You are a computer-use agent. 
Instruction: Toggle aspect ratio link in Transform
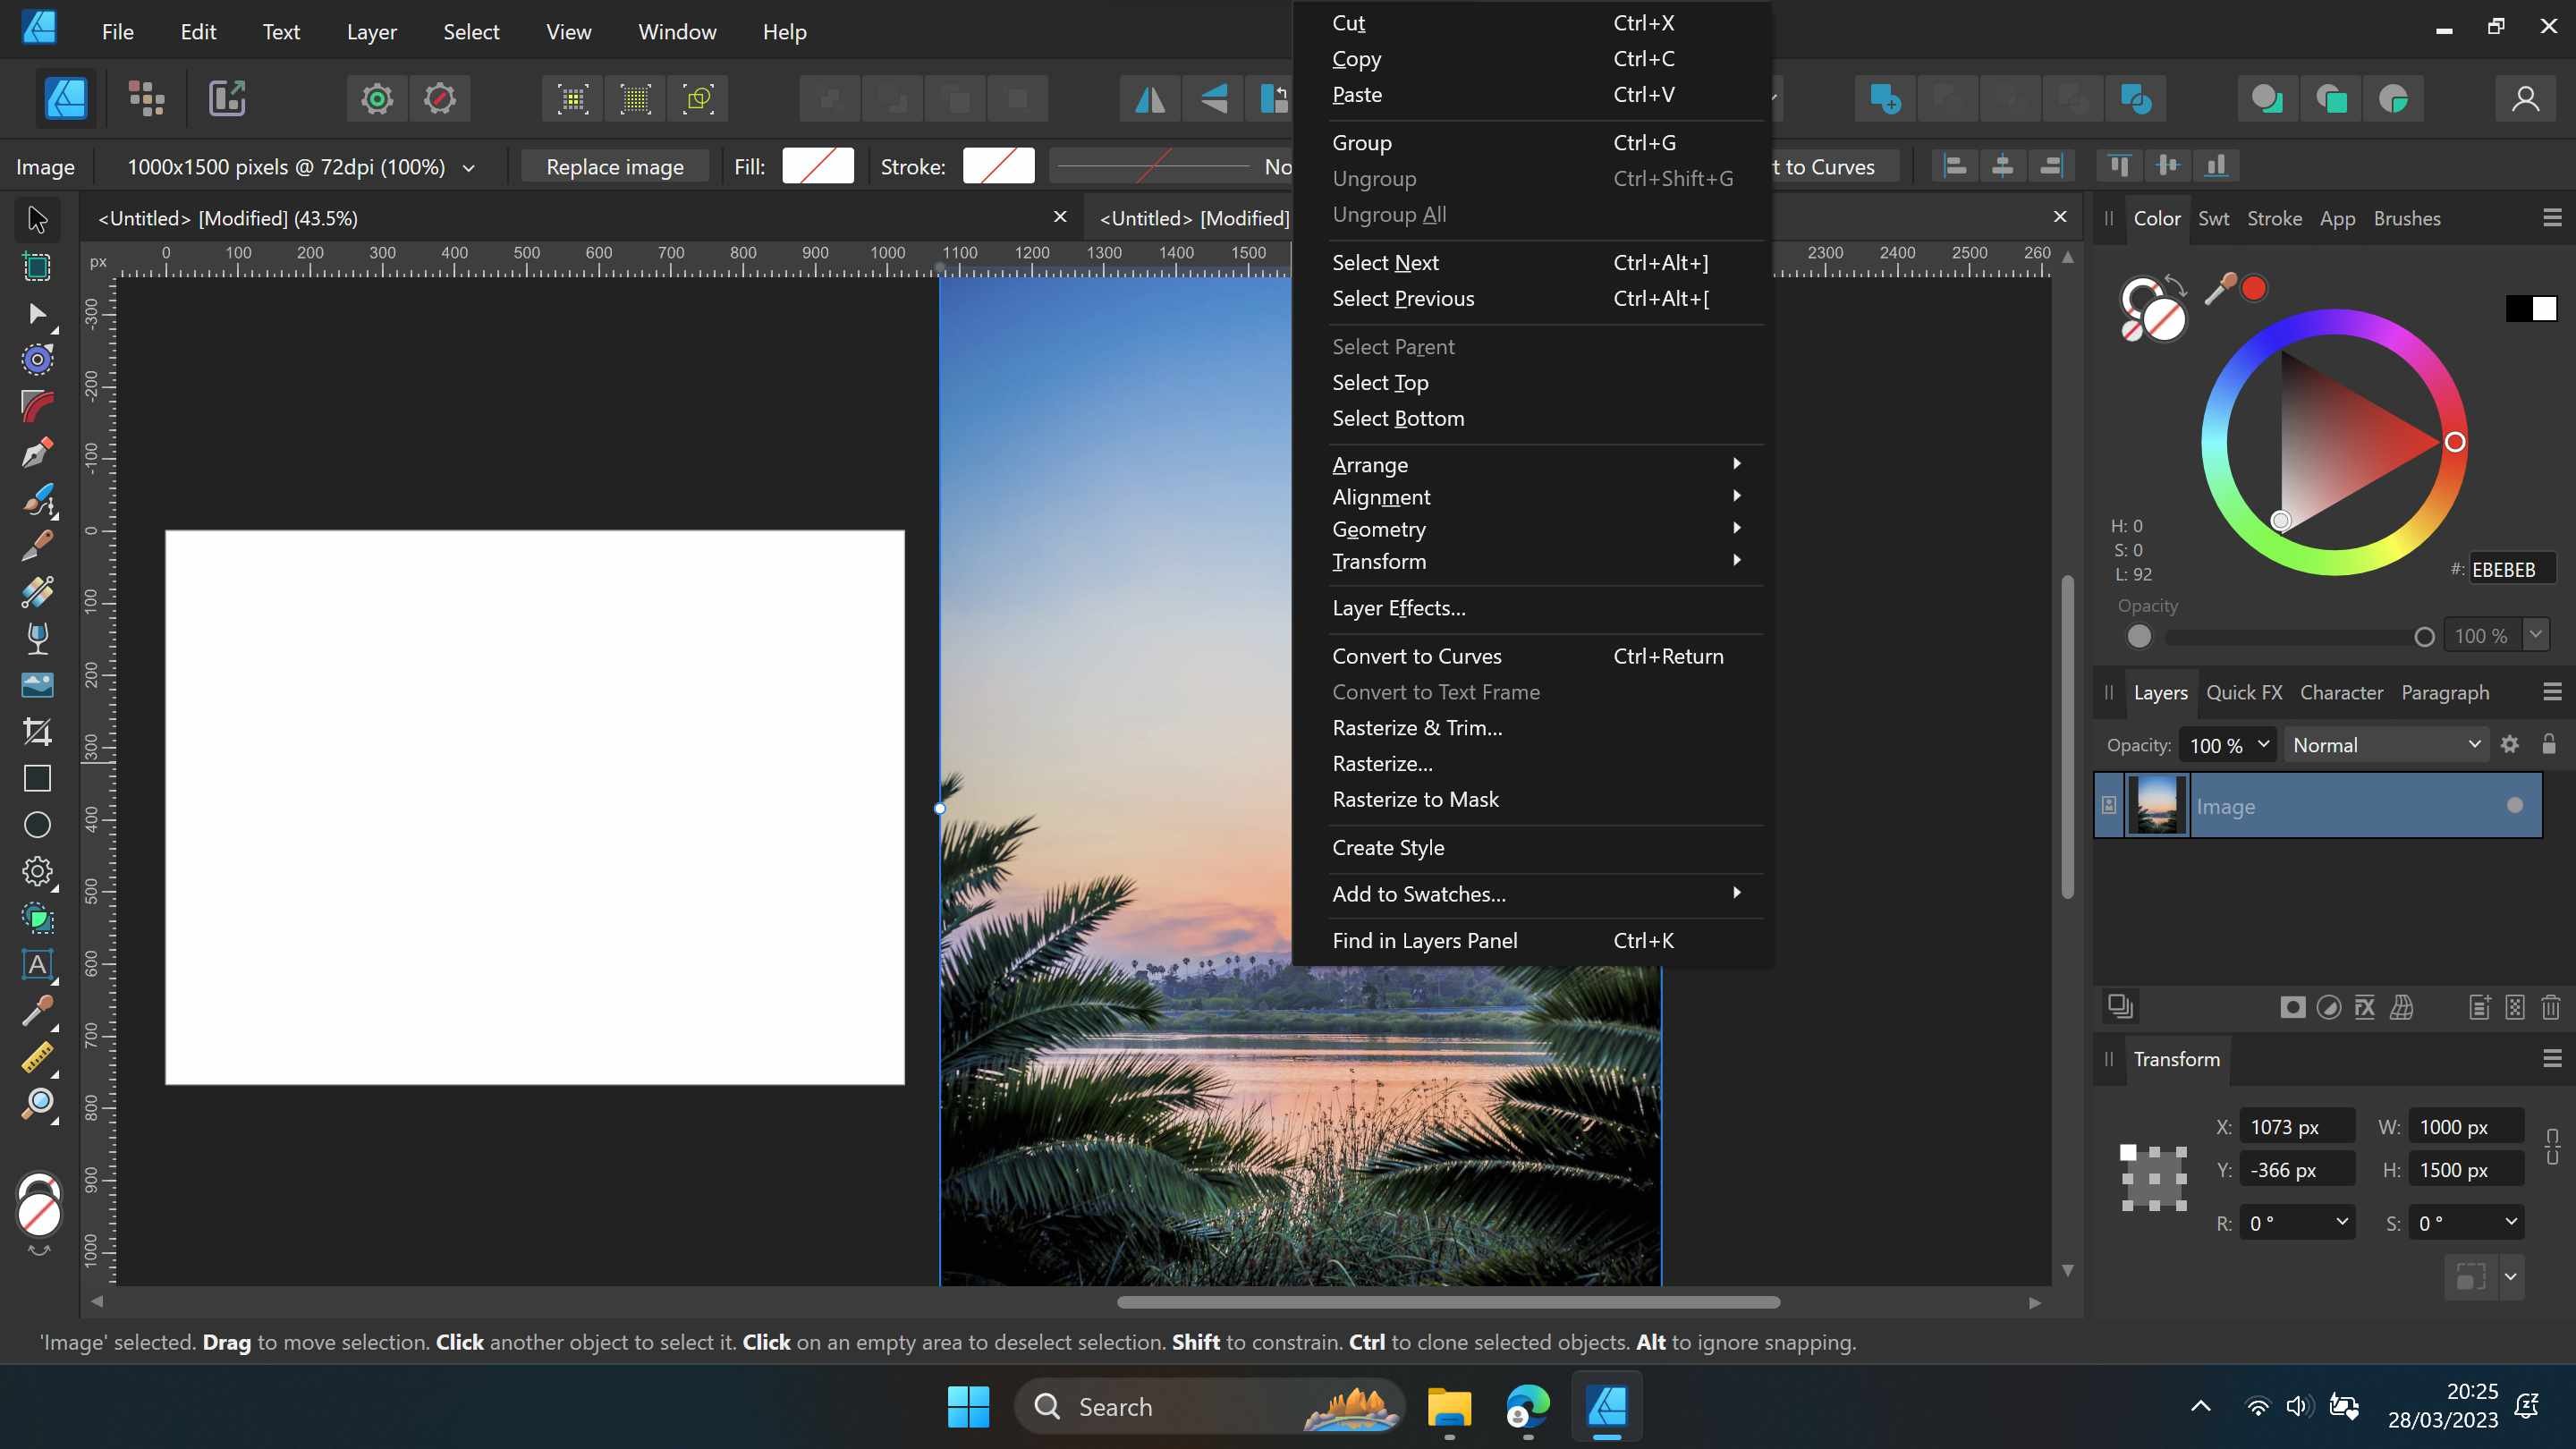point(2552,1147)
